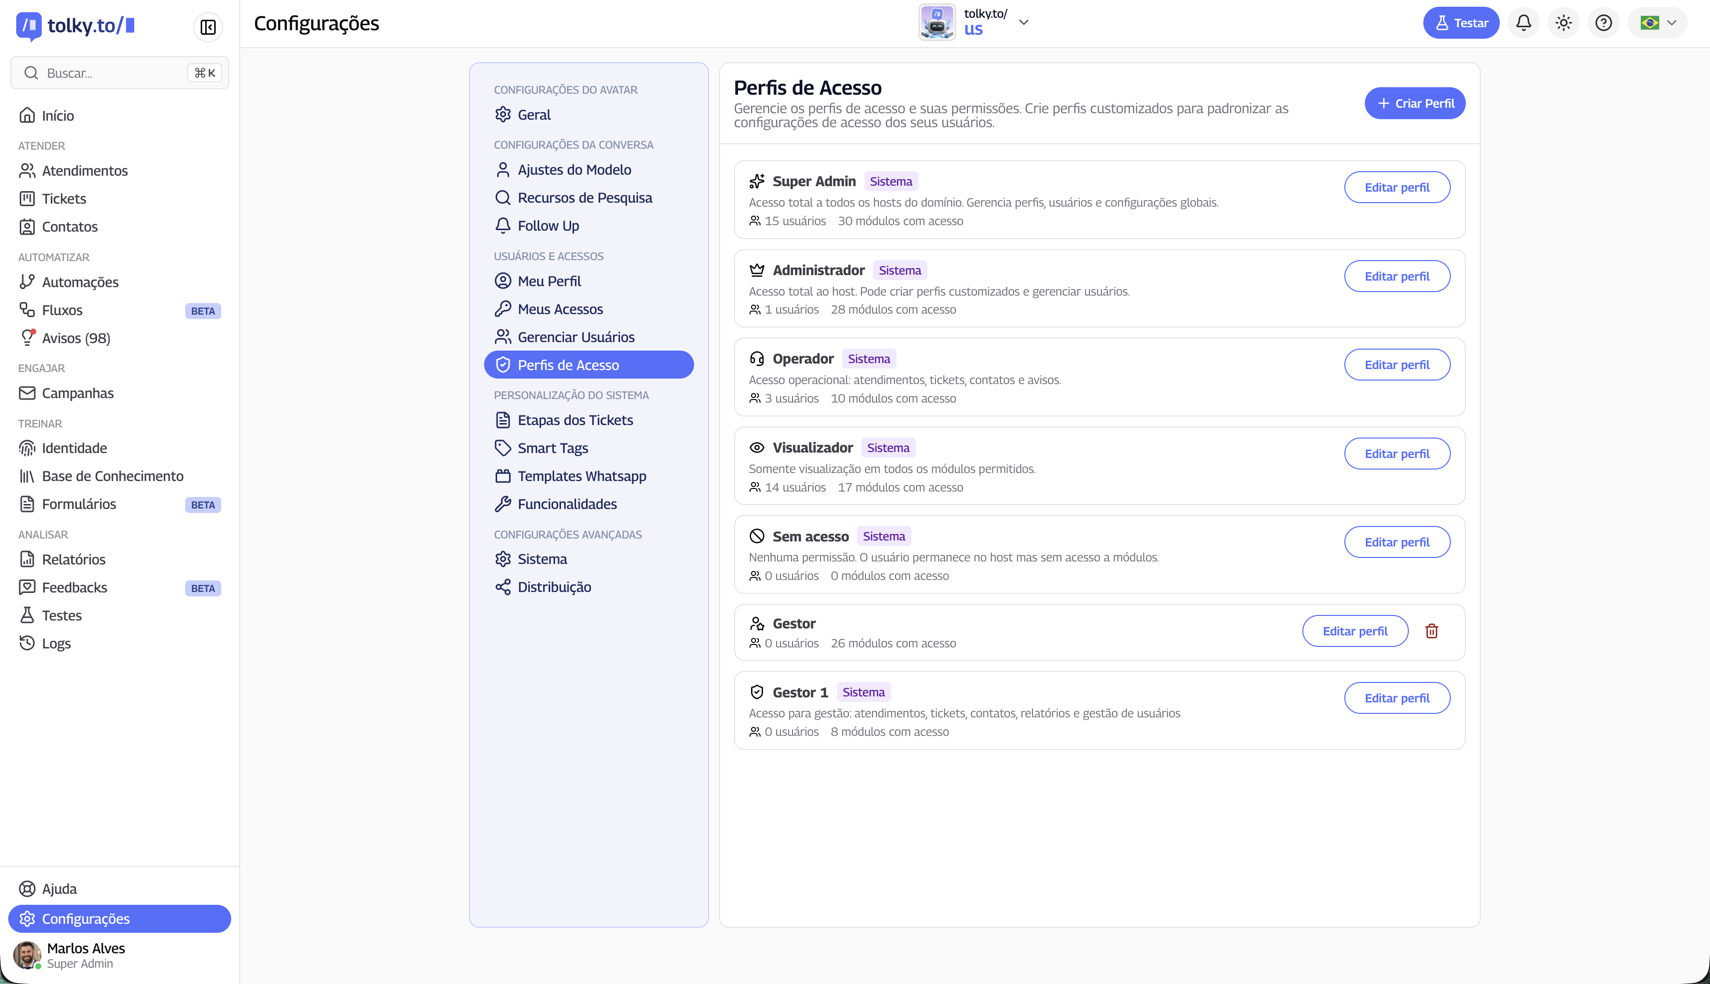
Task: Open the Templates Whatsapp settings page
Action: click(x=582, y=476)
